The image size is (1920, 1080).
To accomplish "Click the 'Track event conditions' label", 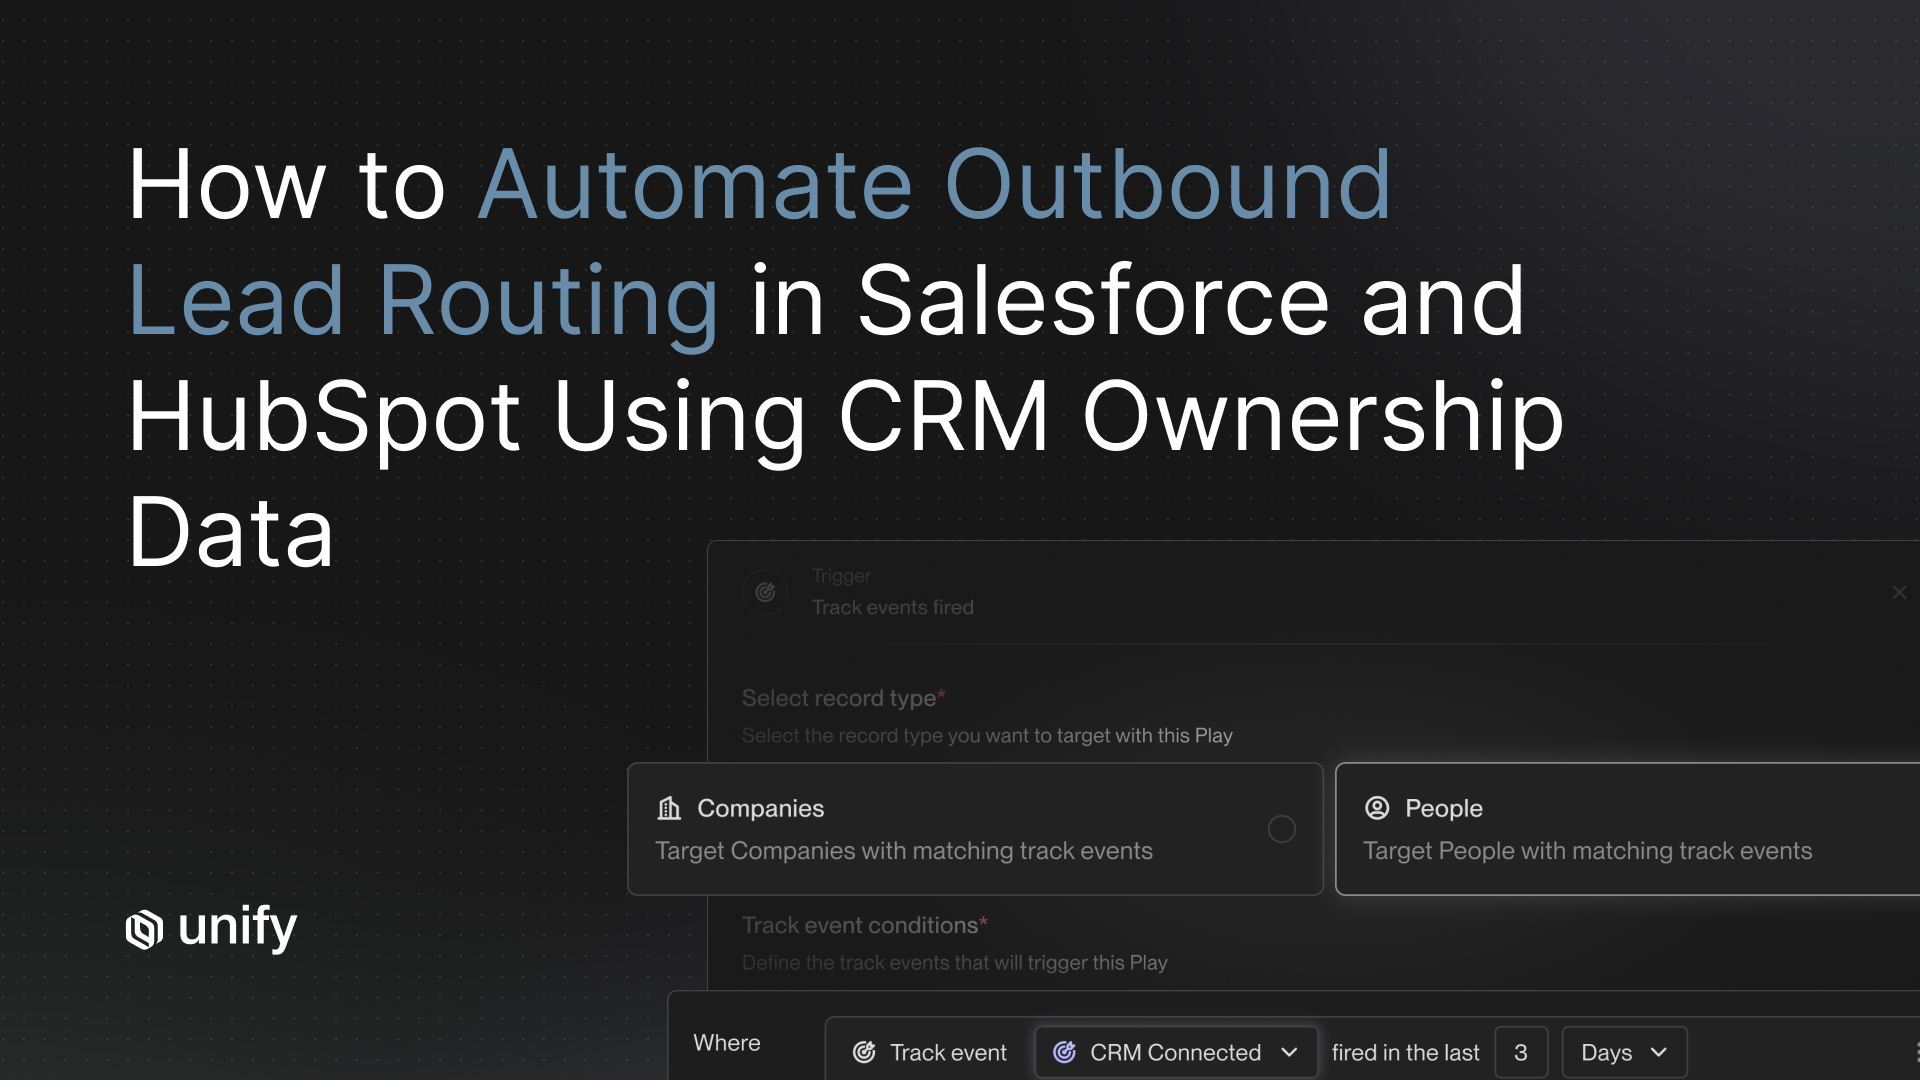I will [x=864, y=925].
